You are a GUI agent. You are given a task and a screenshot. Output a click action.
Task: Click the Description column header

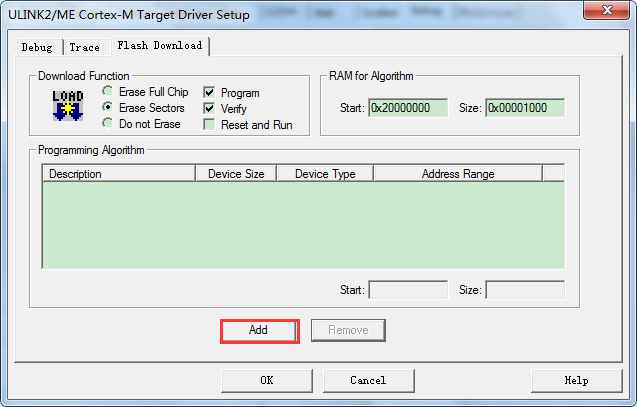[x=119, y=174]
